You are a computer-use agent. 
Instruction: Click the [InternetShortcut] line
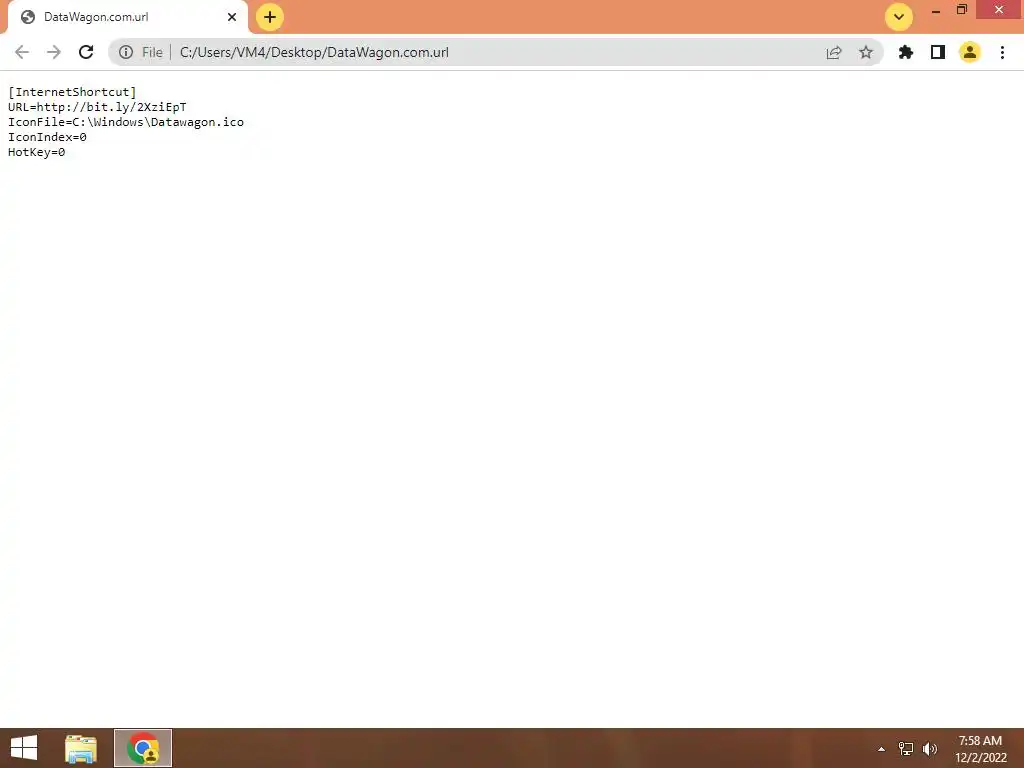pos(72,92)
